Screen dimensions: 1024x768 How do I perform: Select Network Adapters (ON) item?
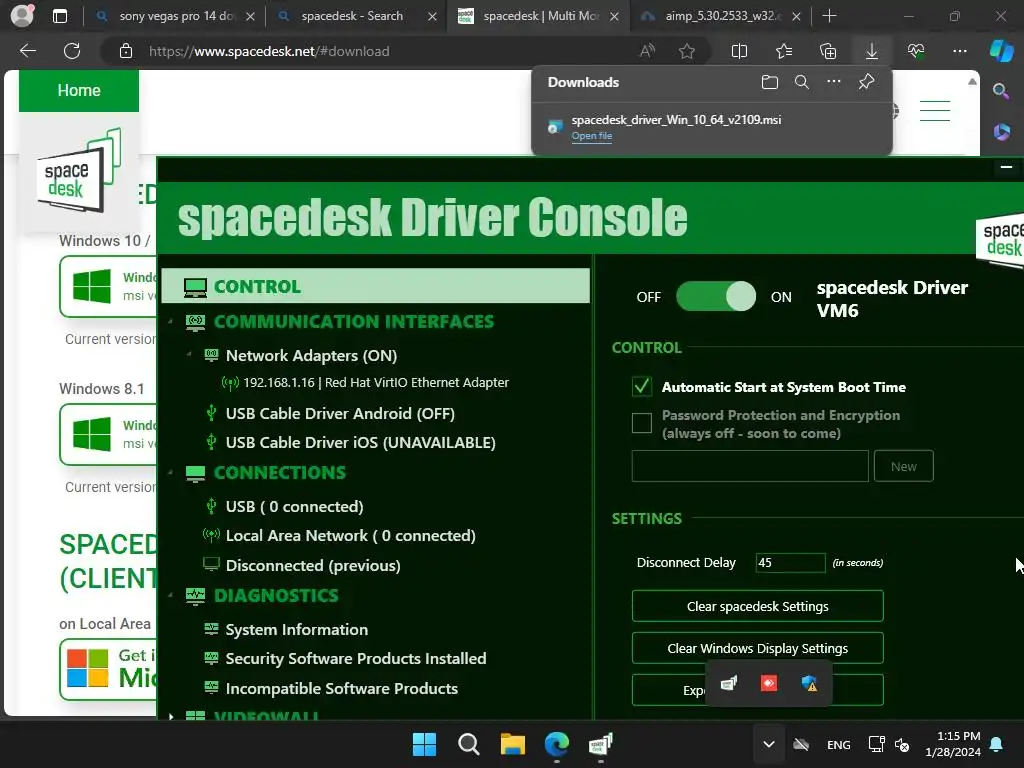[311, 355]
